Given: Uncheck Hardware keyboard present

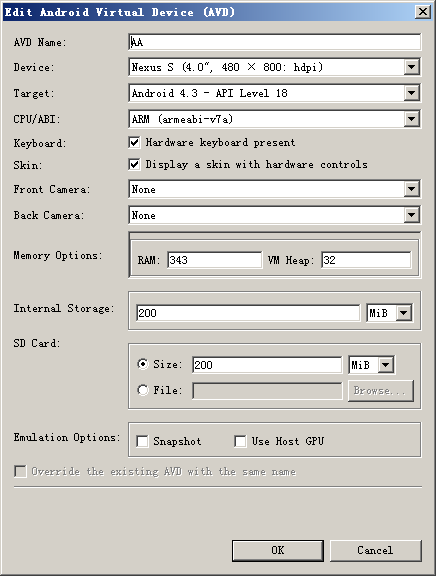Looking at the screenshot, I should point(134,143).
